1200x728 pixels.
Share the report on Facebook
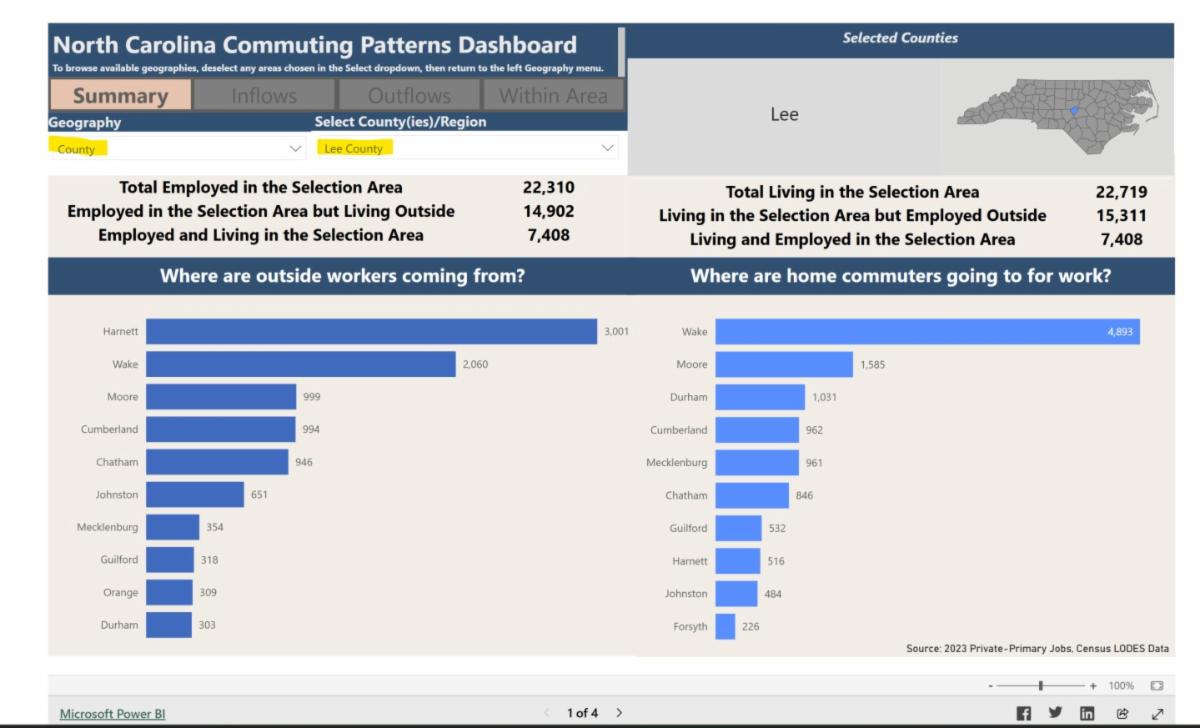pos(1023,713)
